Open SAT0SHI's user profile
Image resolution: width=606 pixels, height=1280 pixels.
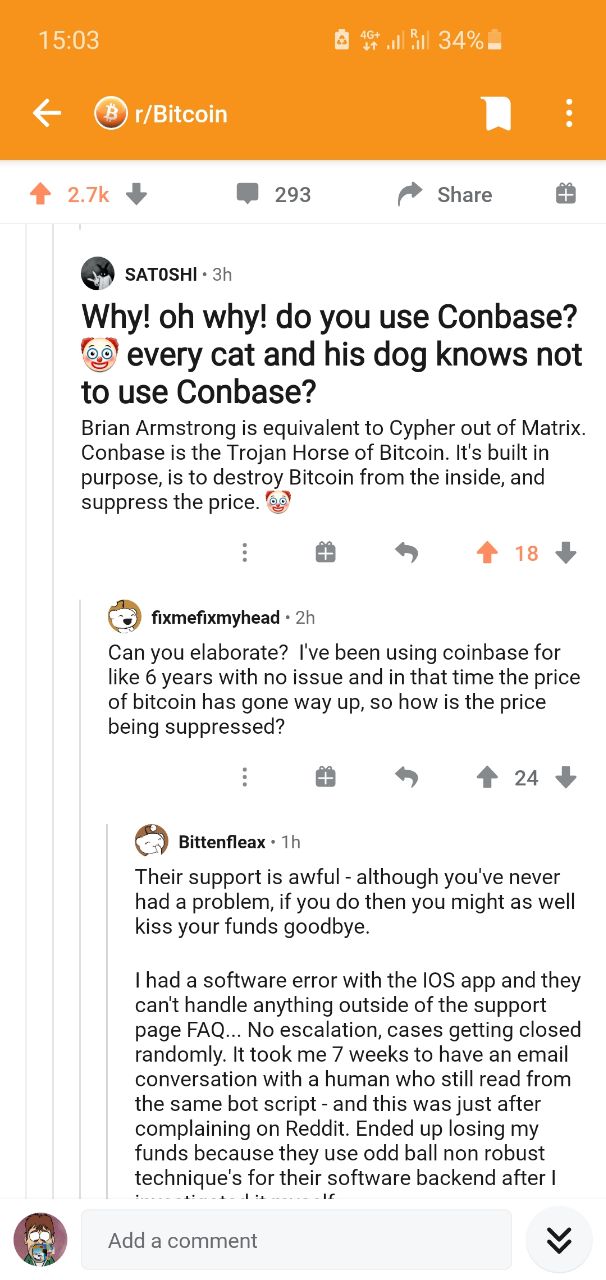[160, 274]
